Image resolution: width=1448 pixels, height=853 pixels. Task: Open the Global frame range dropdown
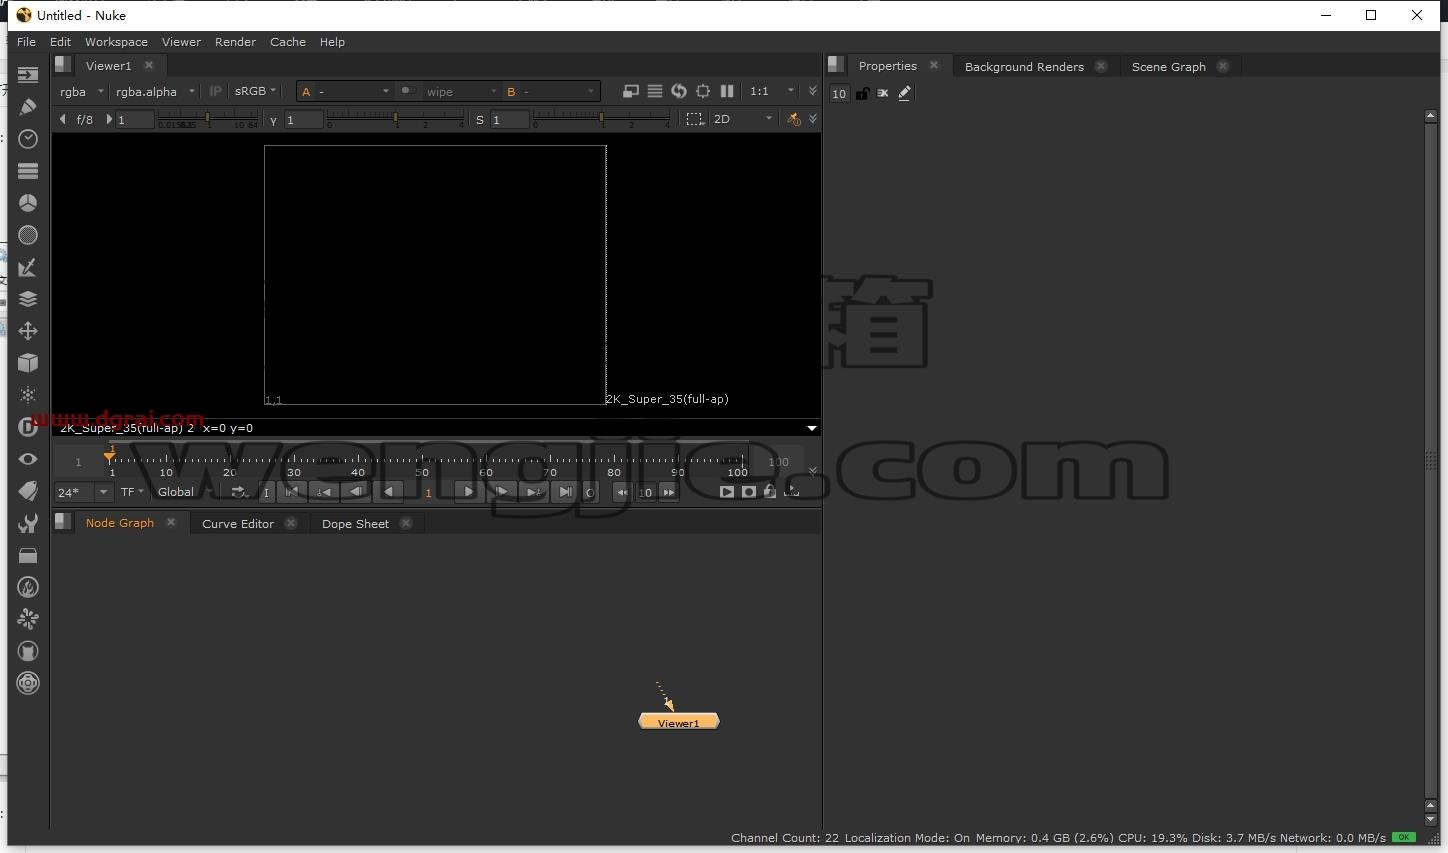click(185, 492)
